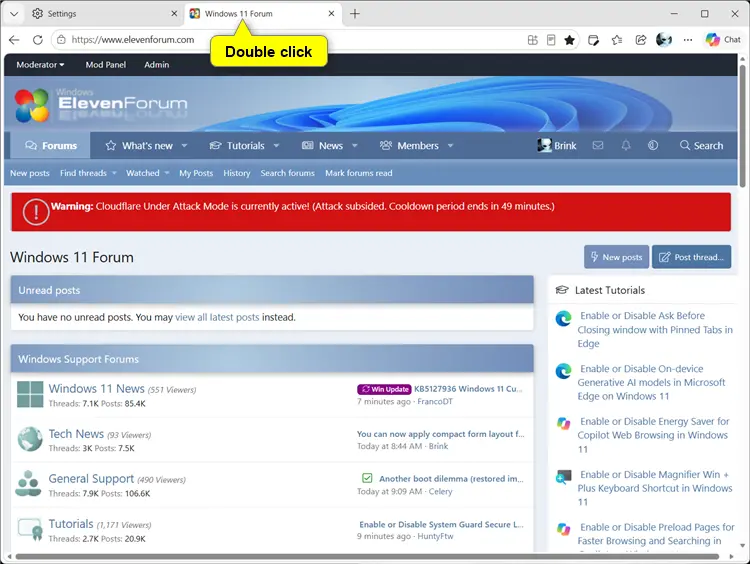Toggle the style variation dark mode icon
The height and width of the screenshot is (564, 750).
(653, 145)
